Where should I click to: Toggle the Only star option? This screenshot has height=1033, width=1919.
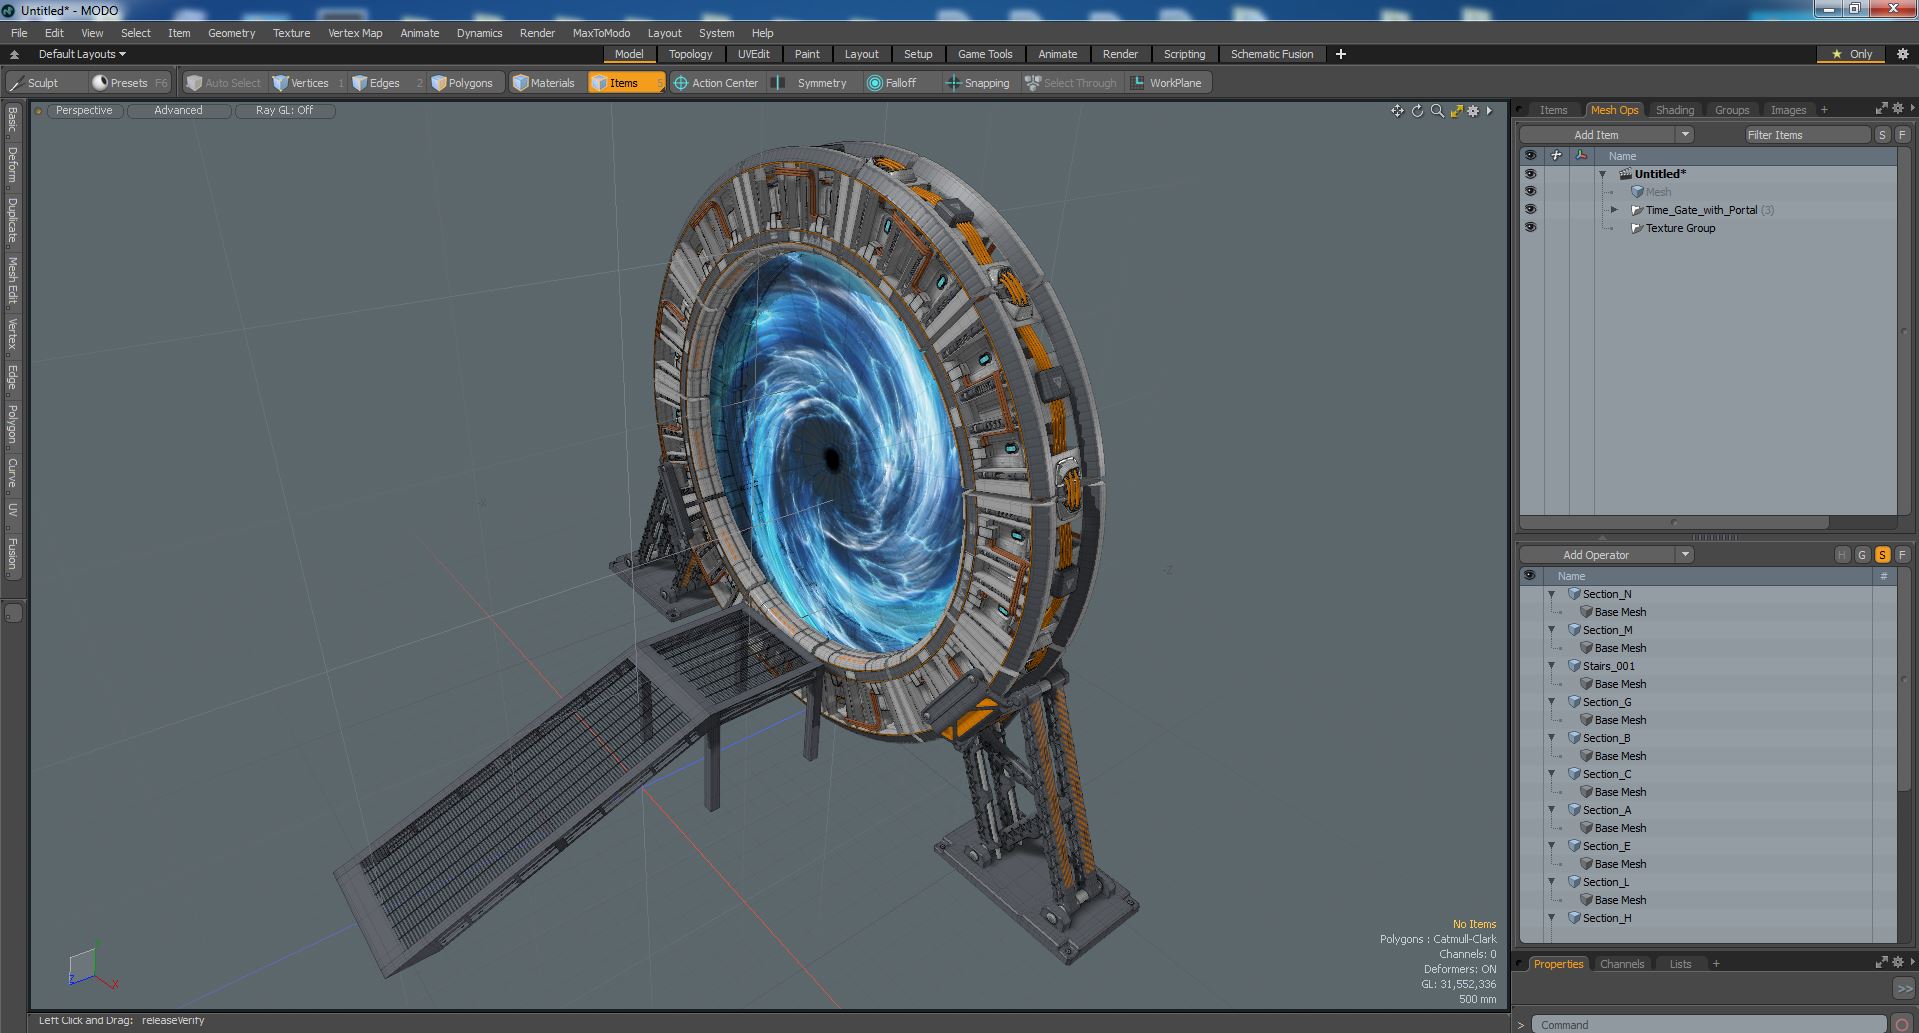pyautogui.click(x=1851, y=54)
